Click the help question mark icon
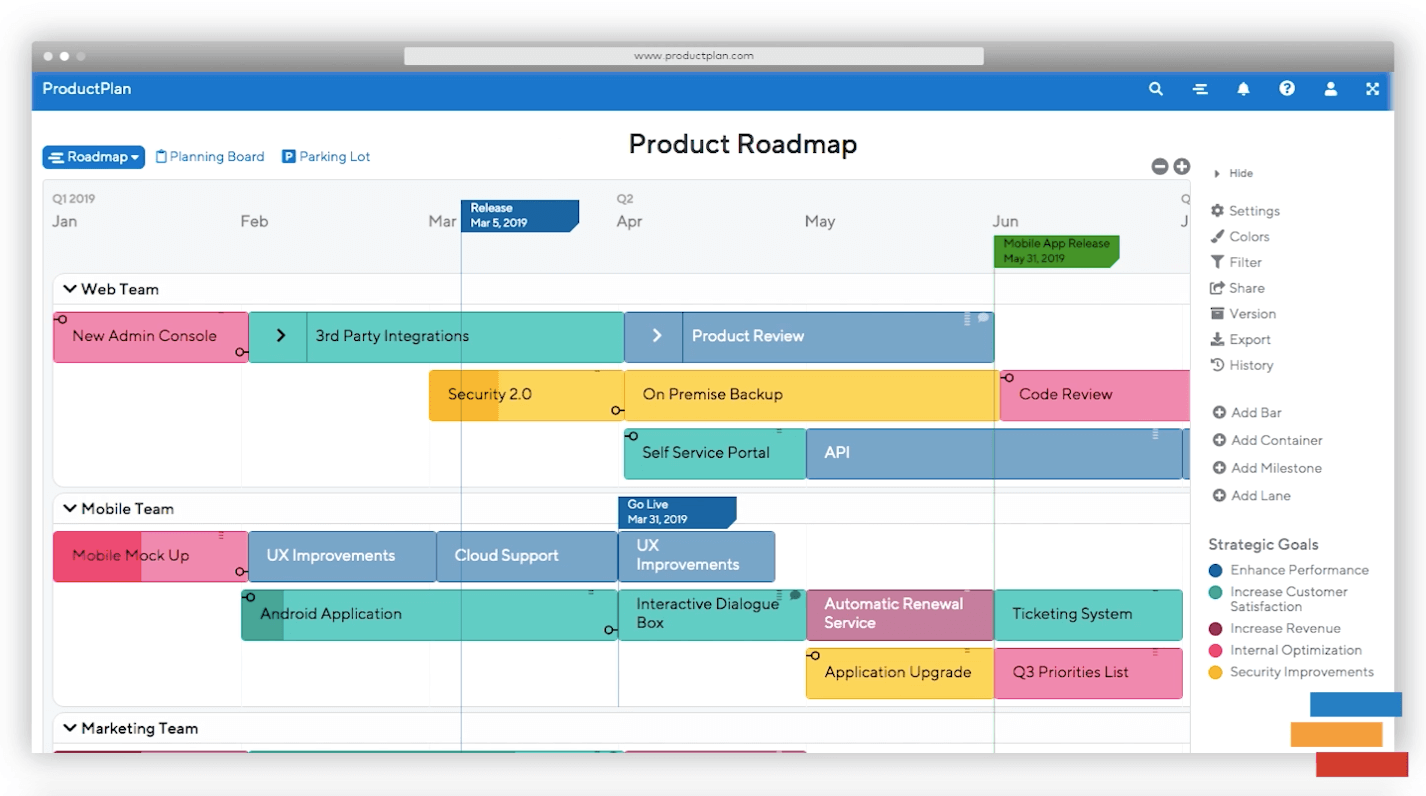This screenshot has width=1426, height=796. tap(1287, 89)
